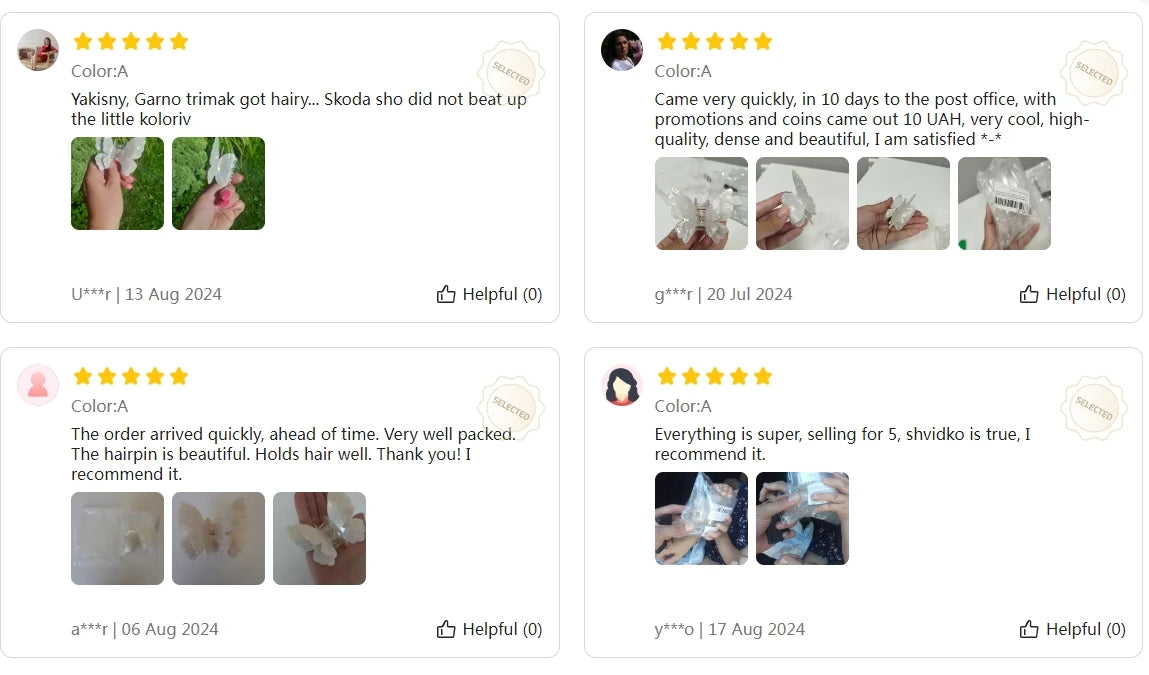View first photo in y***o's review
1149x675 pixels.
pyautogui.click(x=701, y=518)
